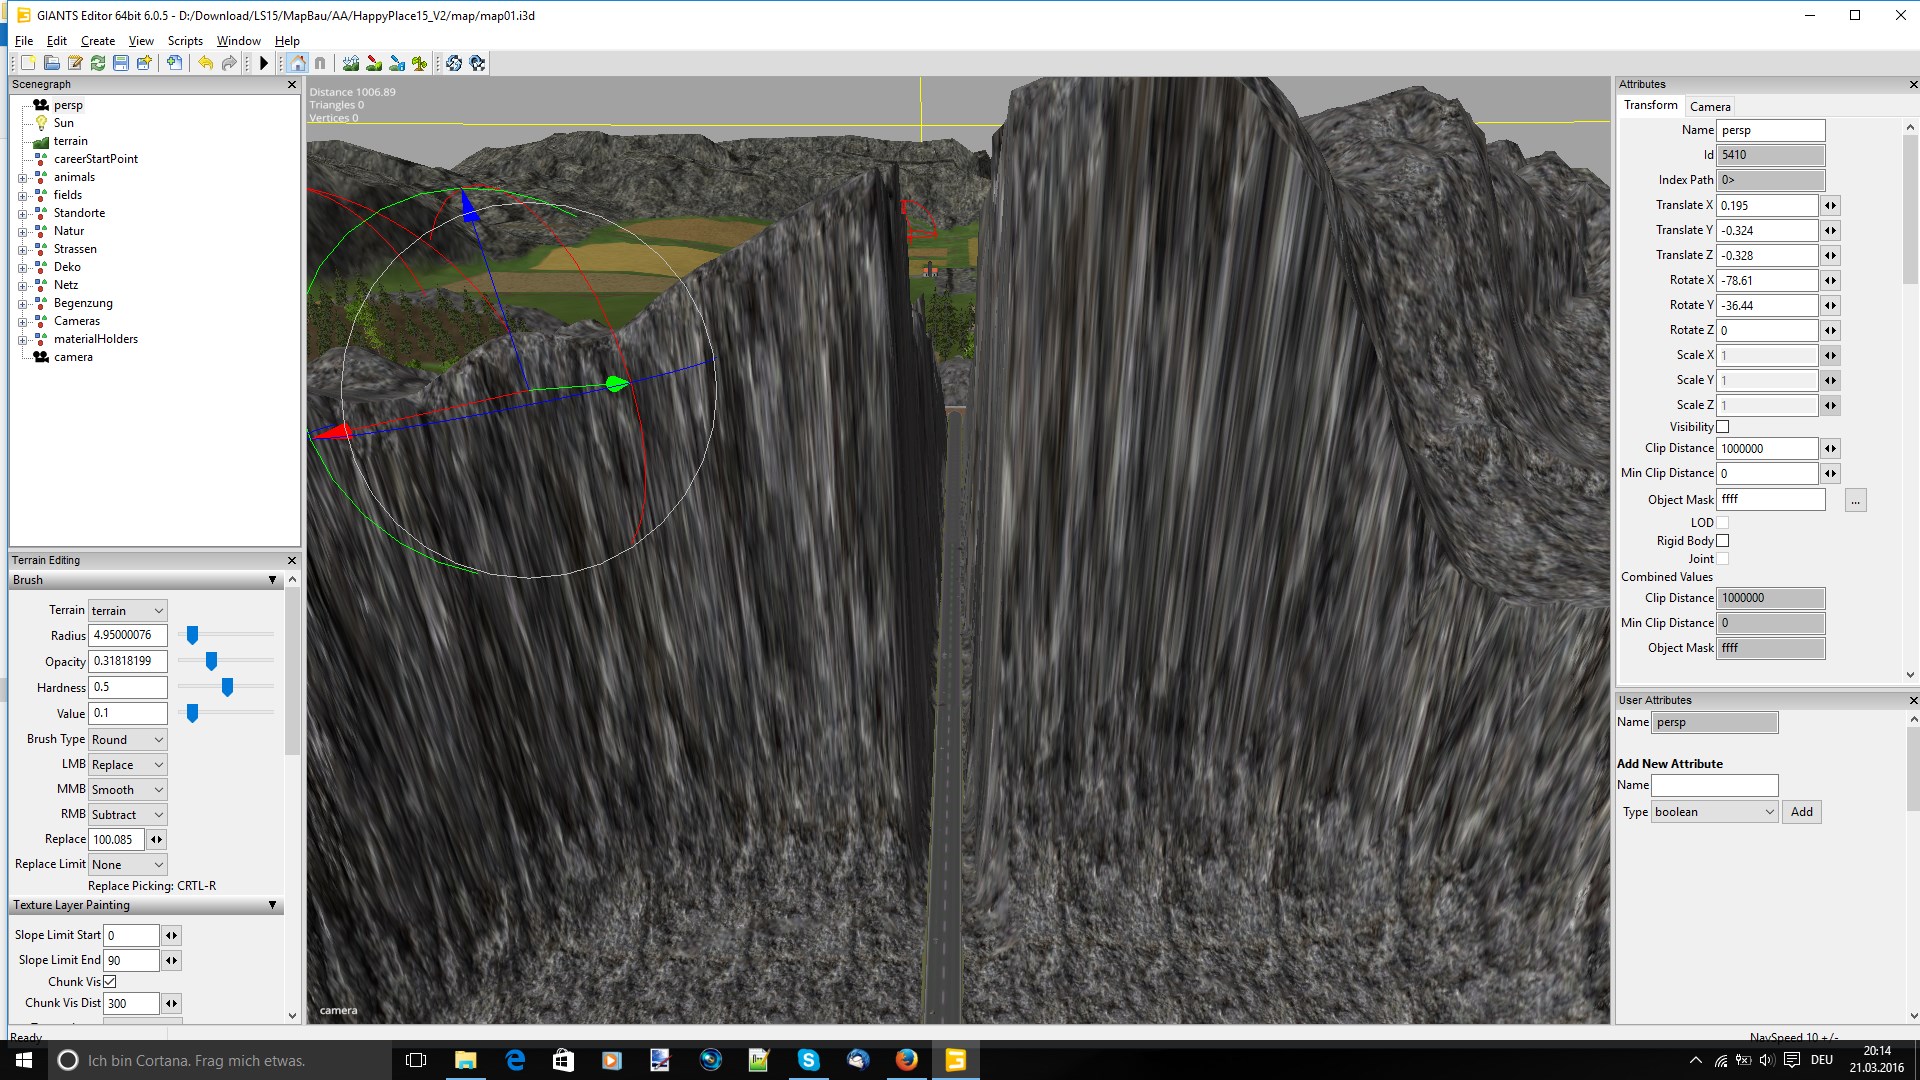The height and width of the screenshot is (1080, 1920).
Task: Switch to the Camera tab
Action: click(x=1710, y=107)
